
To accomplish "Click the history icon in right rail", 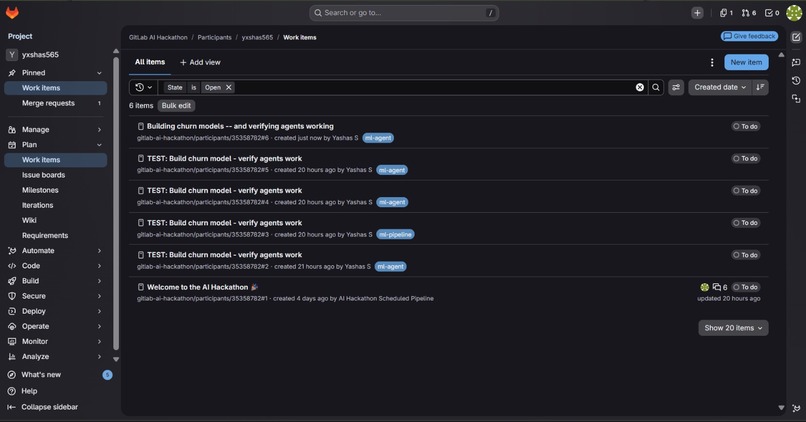I will click(x=796, y=80).
